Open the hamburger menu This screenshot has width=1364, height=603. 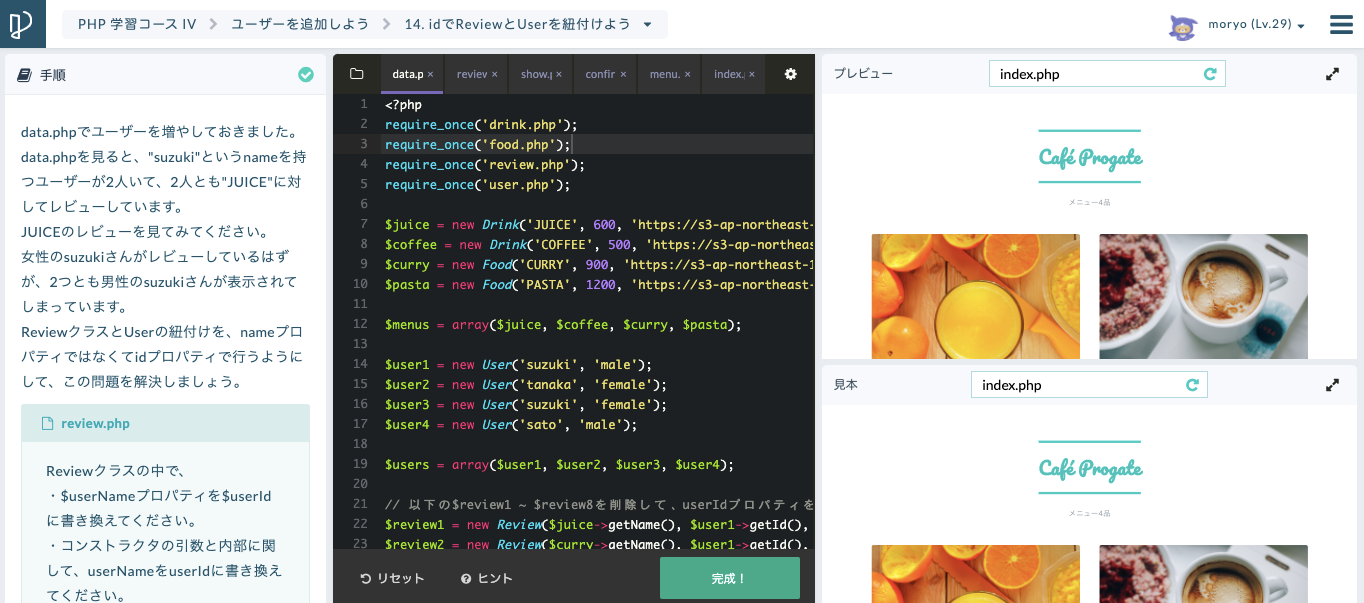pyautogui.click(x=1341, y=24)
